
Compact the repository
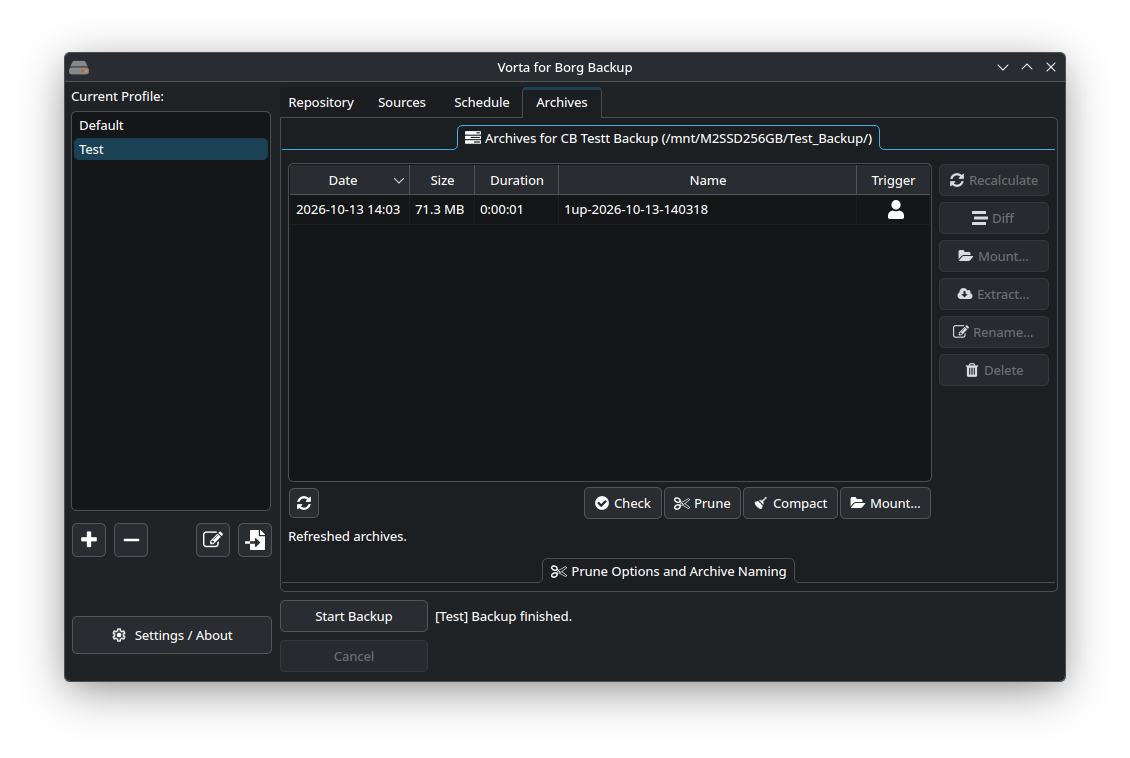(x=791, y=503)
